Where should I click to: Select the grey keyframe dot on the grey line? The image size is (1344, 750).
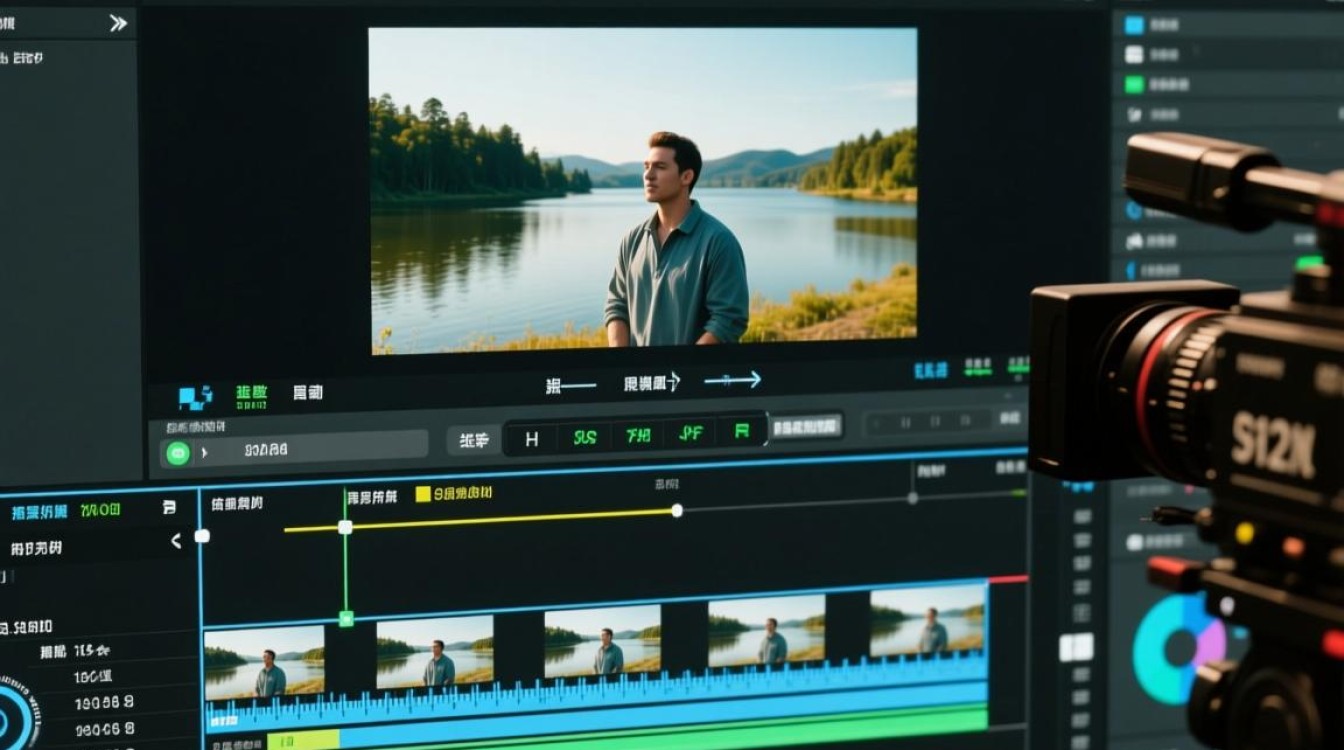pos(912,497)
